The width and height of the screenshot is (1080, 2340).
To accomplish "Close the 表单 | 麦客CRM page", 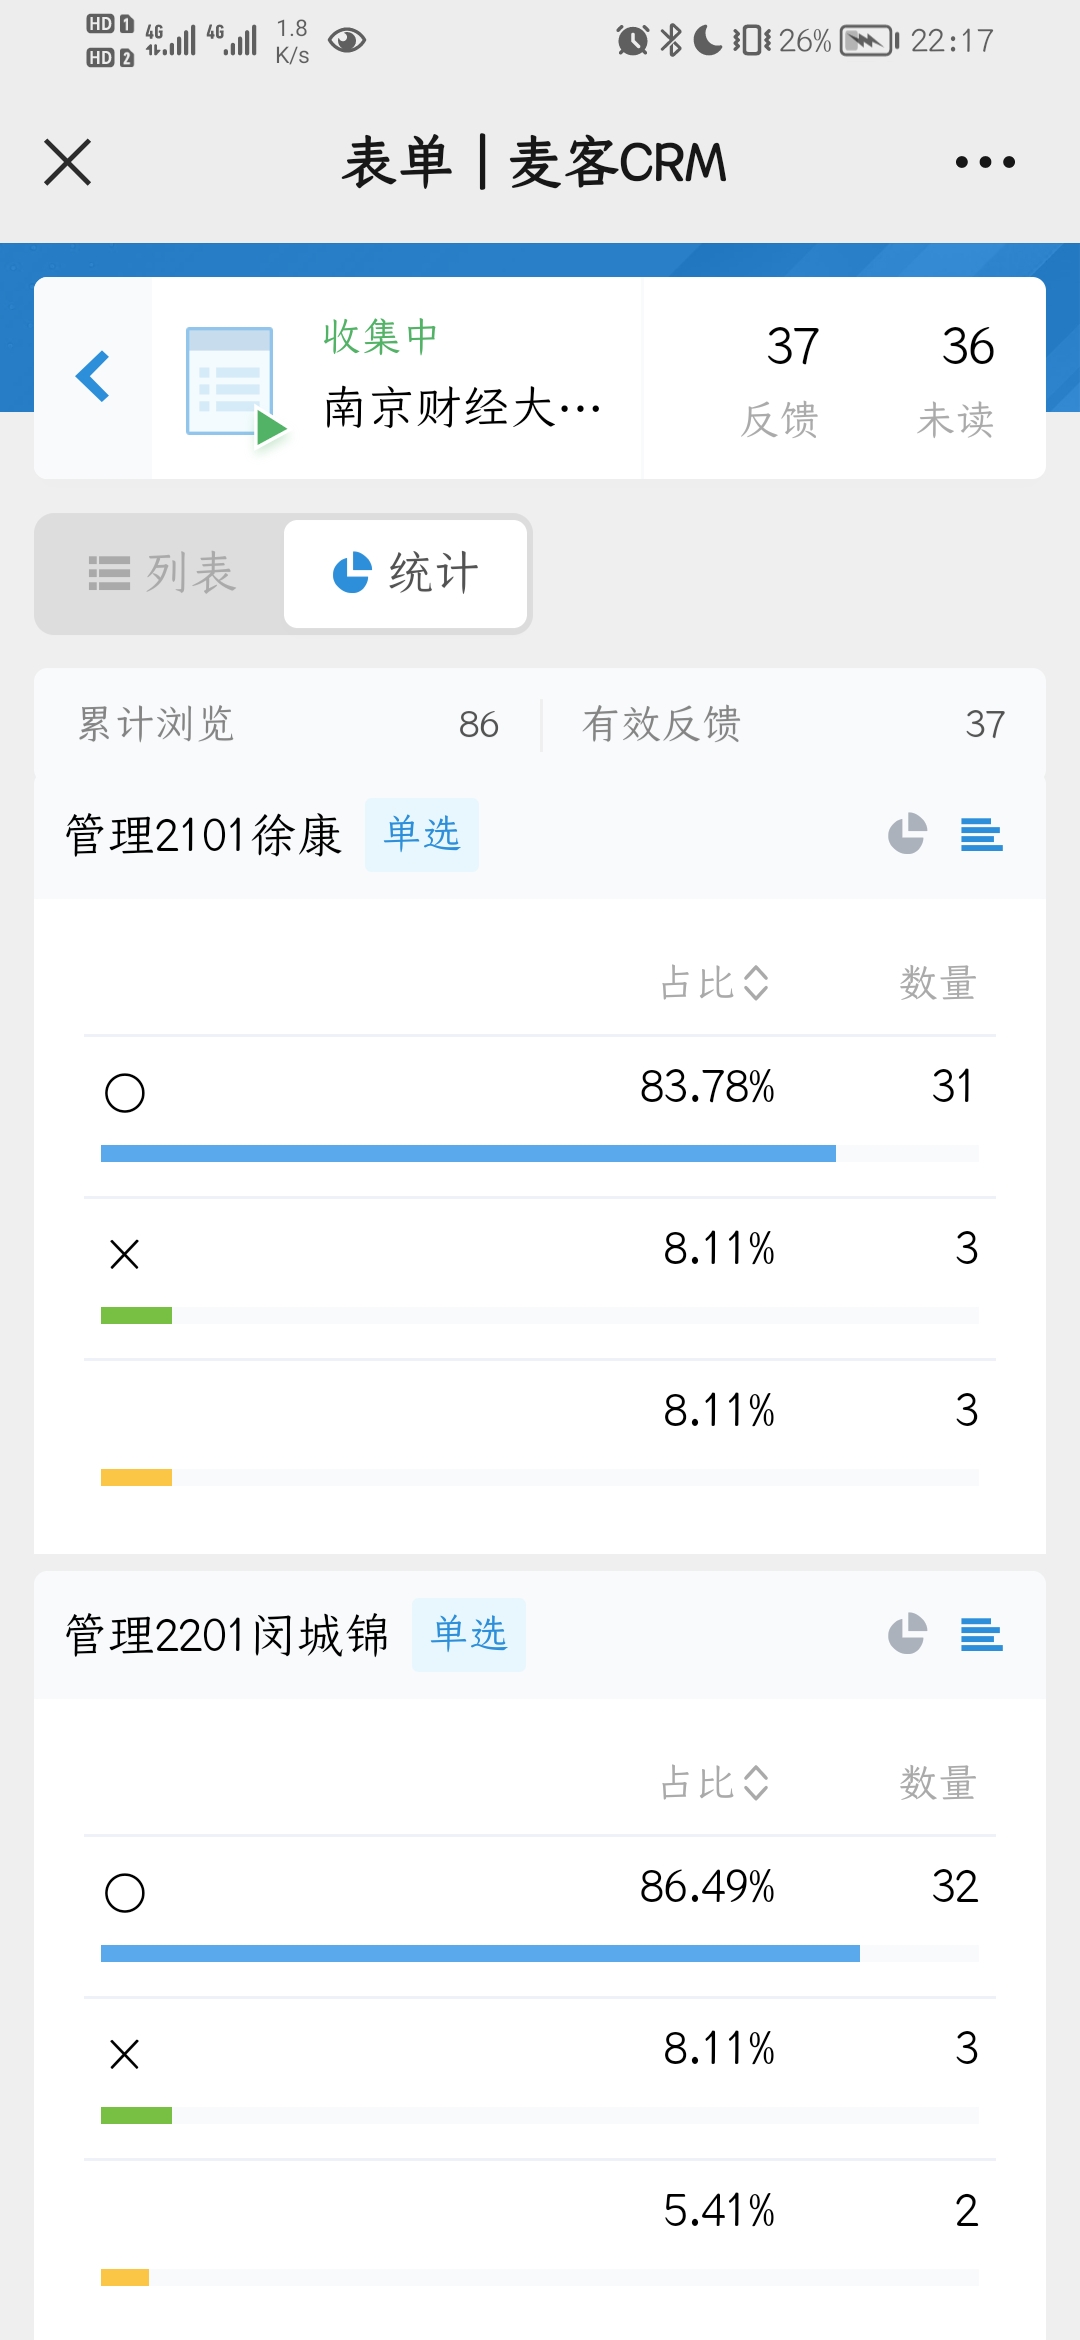I will click(x=68, y=162).
